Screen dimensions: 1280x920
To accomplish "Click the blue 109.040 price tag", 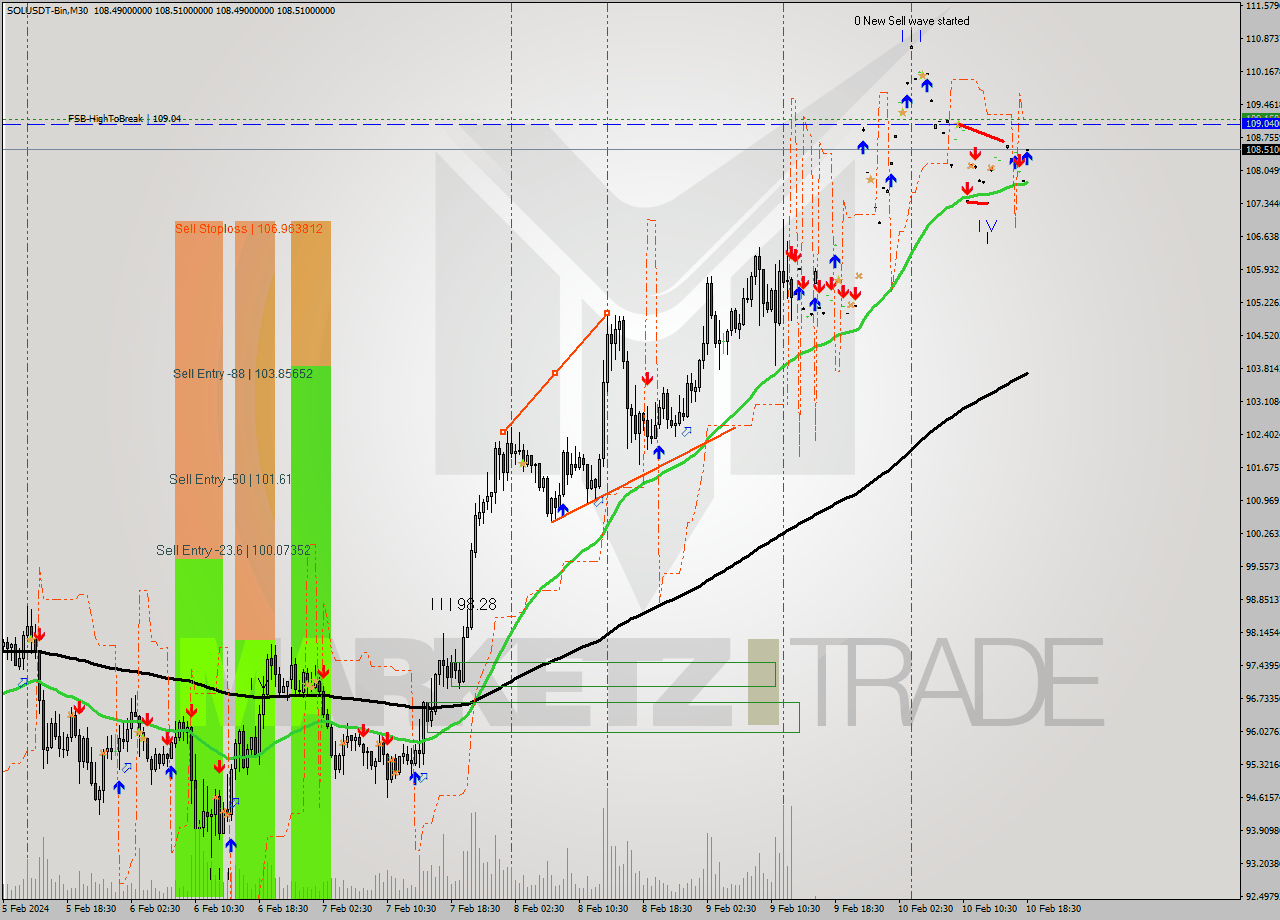I will (1260, 123).
